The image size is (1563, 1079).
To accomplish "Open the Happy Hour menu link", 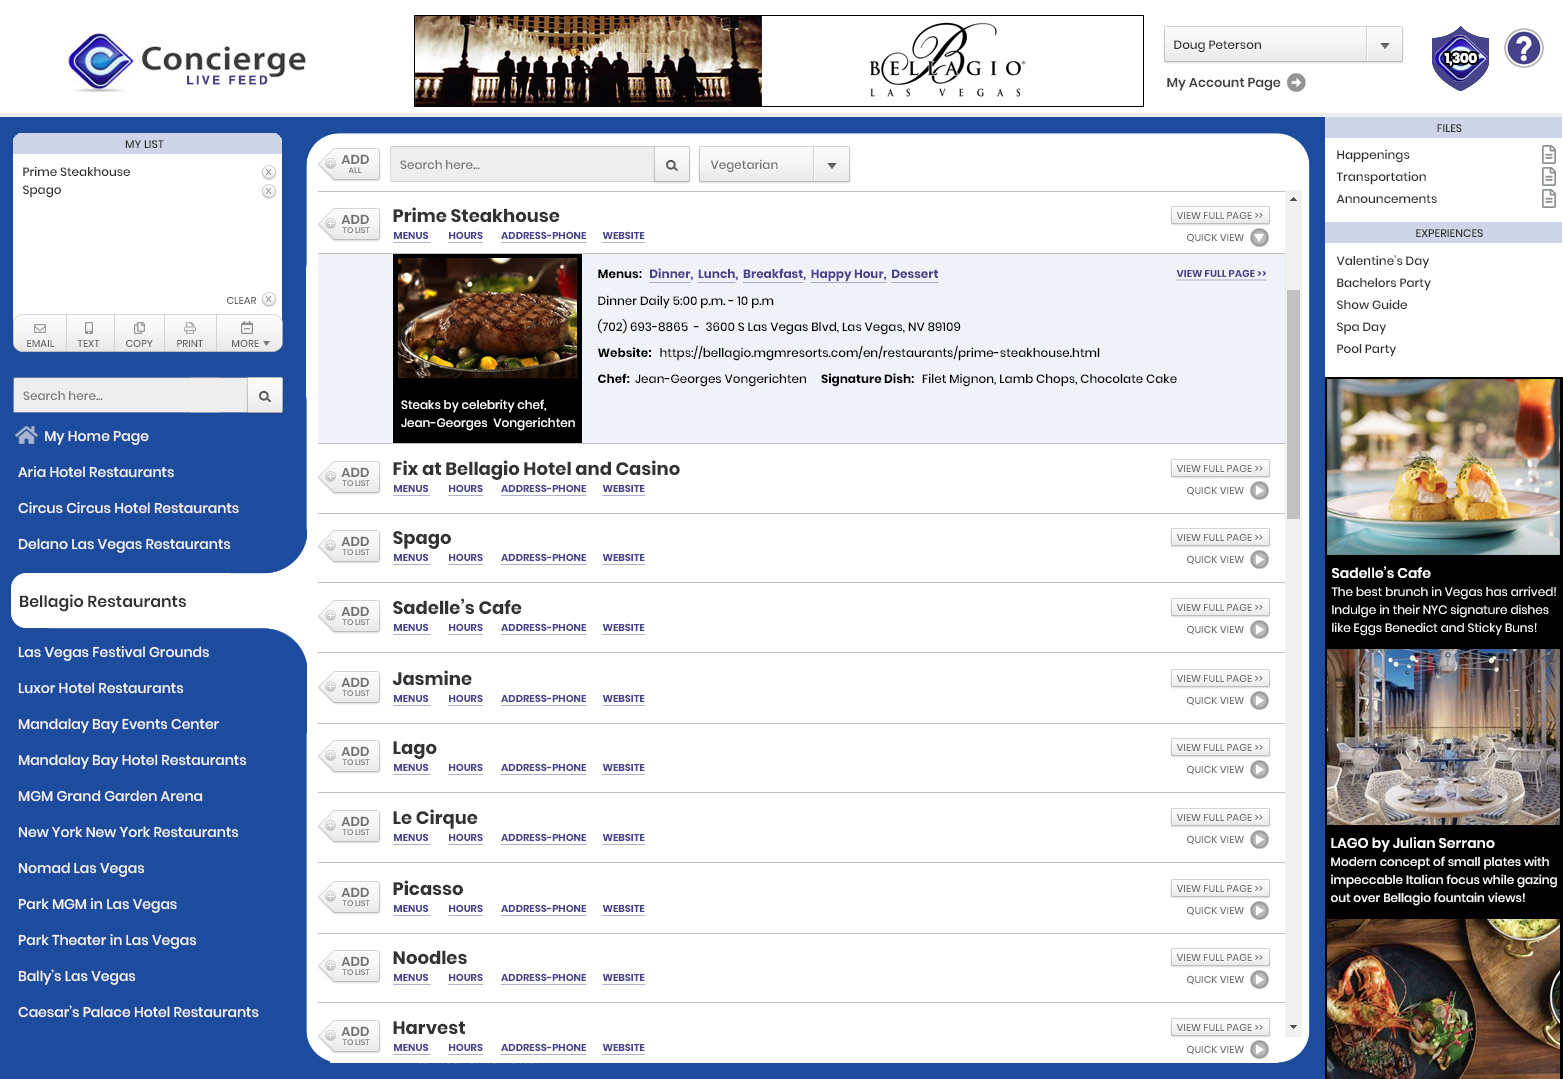I will click(847, 274).
